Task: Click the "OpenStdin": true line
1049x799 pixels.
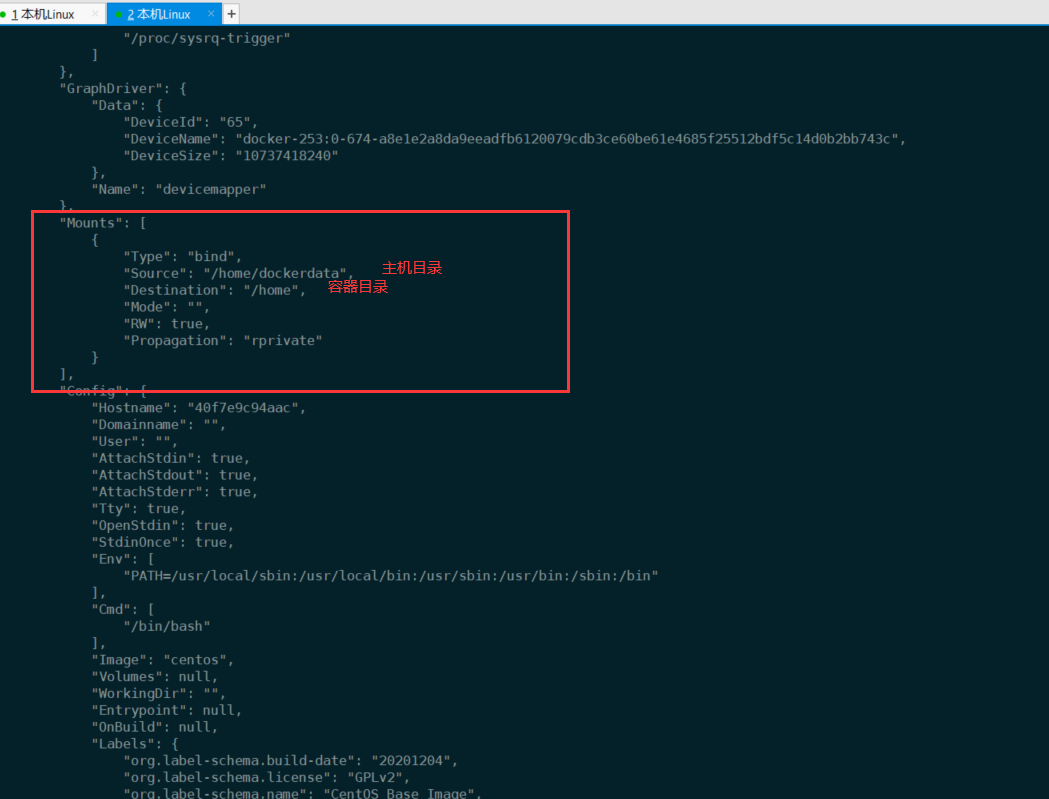Action: pos(163,525)
